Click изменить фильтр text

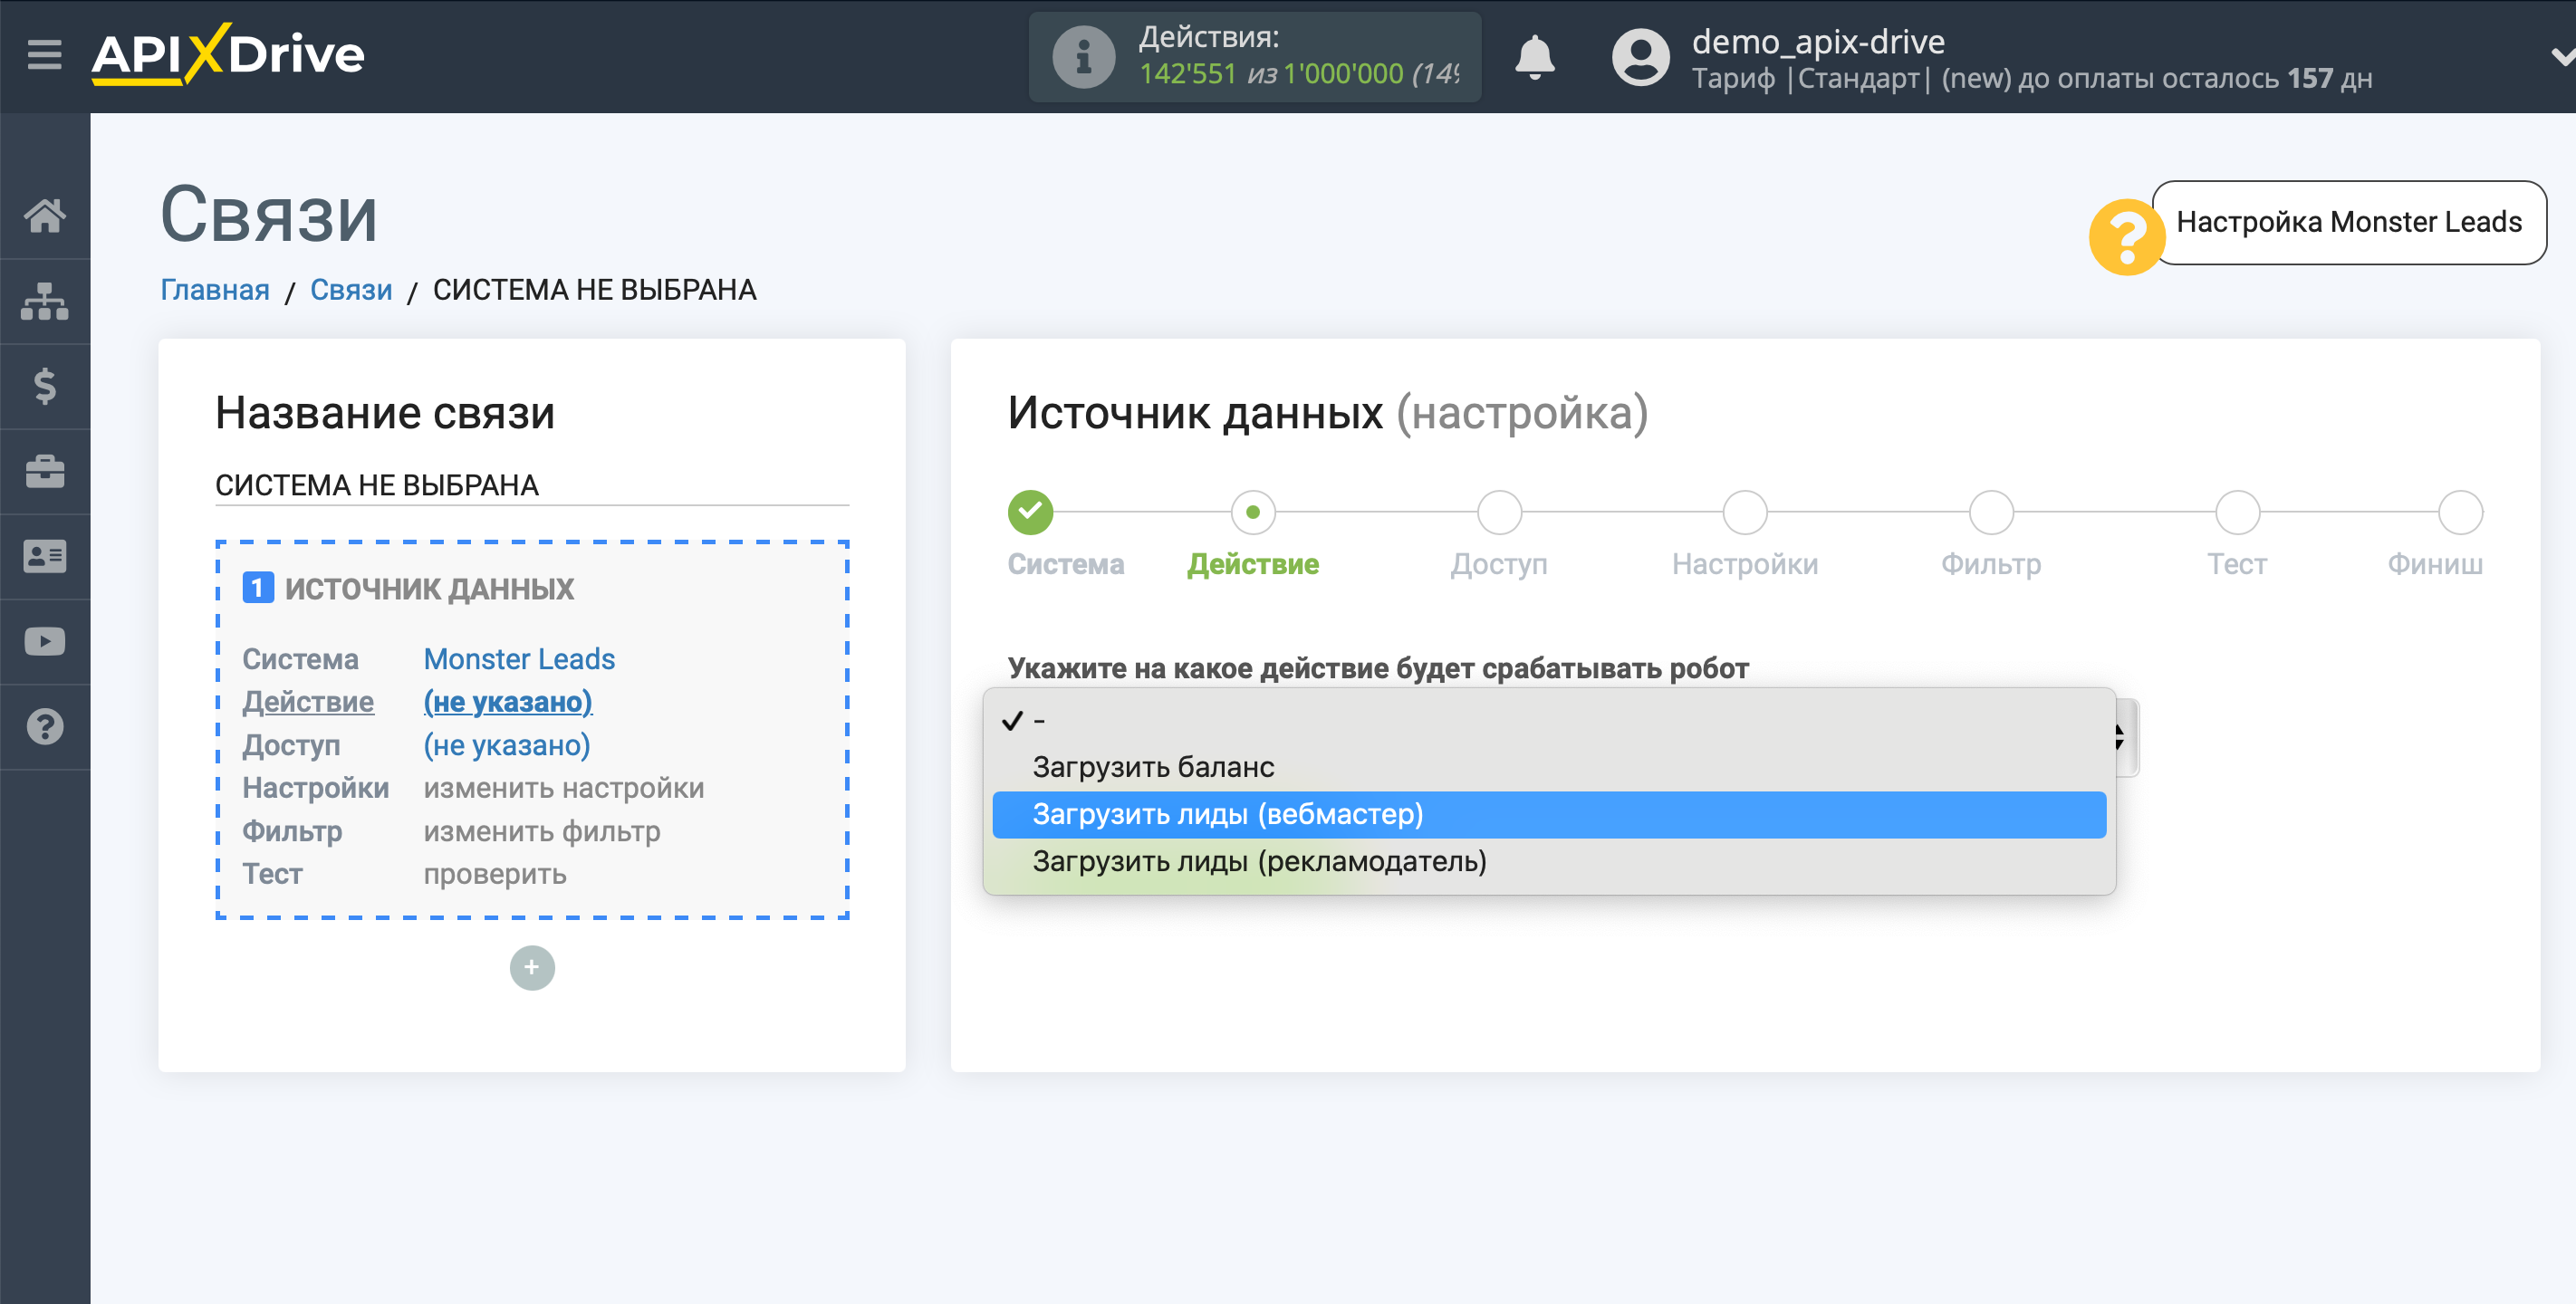click(x=541, y=831)
